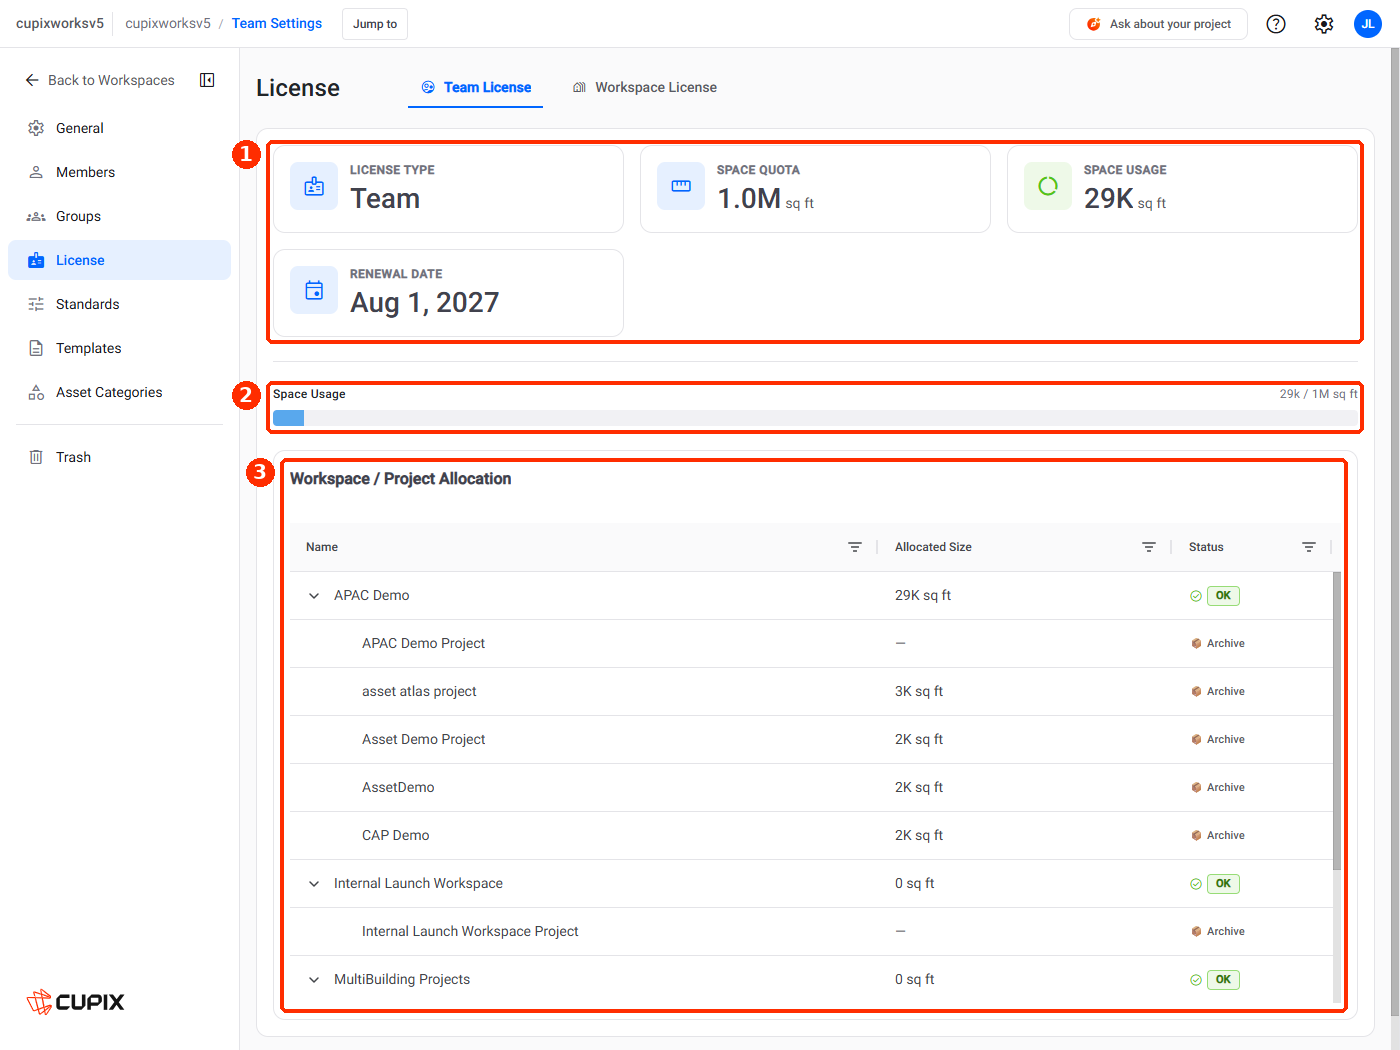Viewport: 1400px width, 1050px height.
Task: Collapse the APAC Demo workspace row
Action: pos(314,596)
